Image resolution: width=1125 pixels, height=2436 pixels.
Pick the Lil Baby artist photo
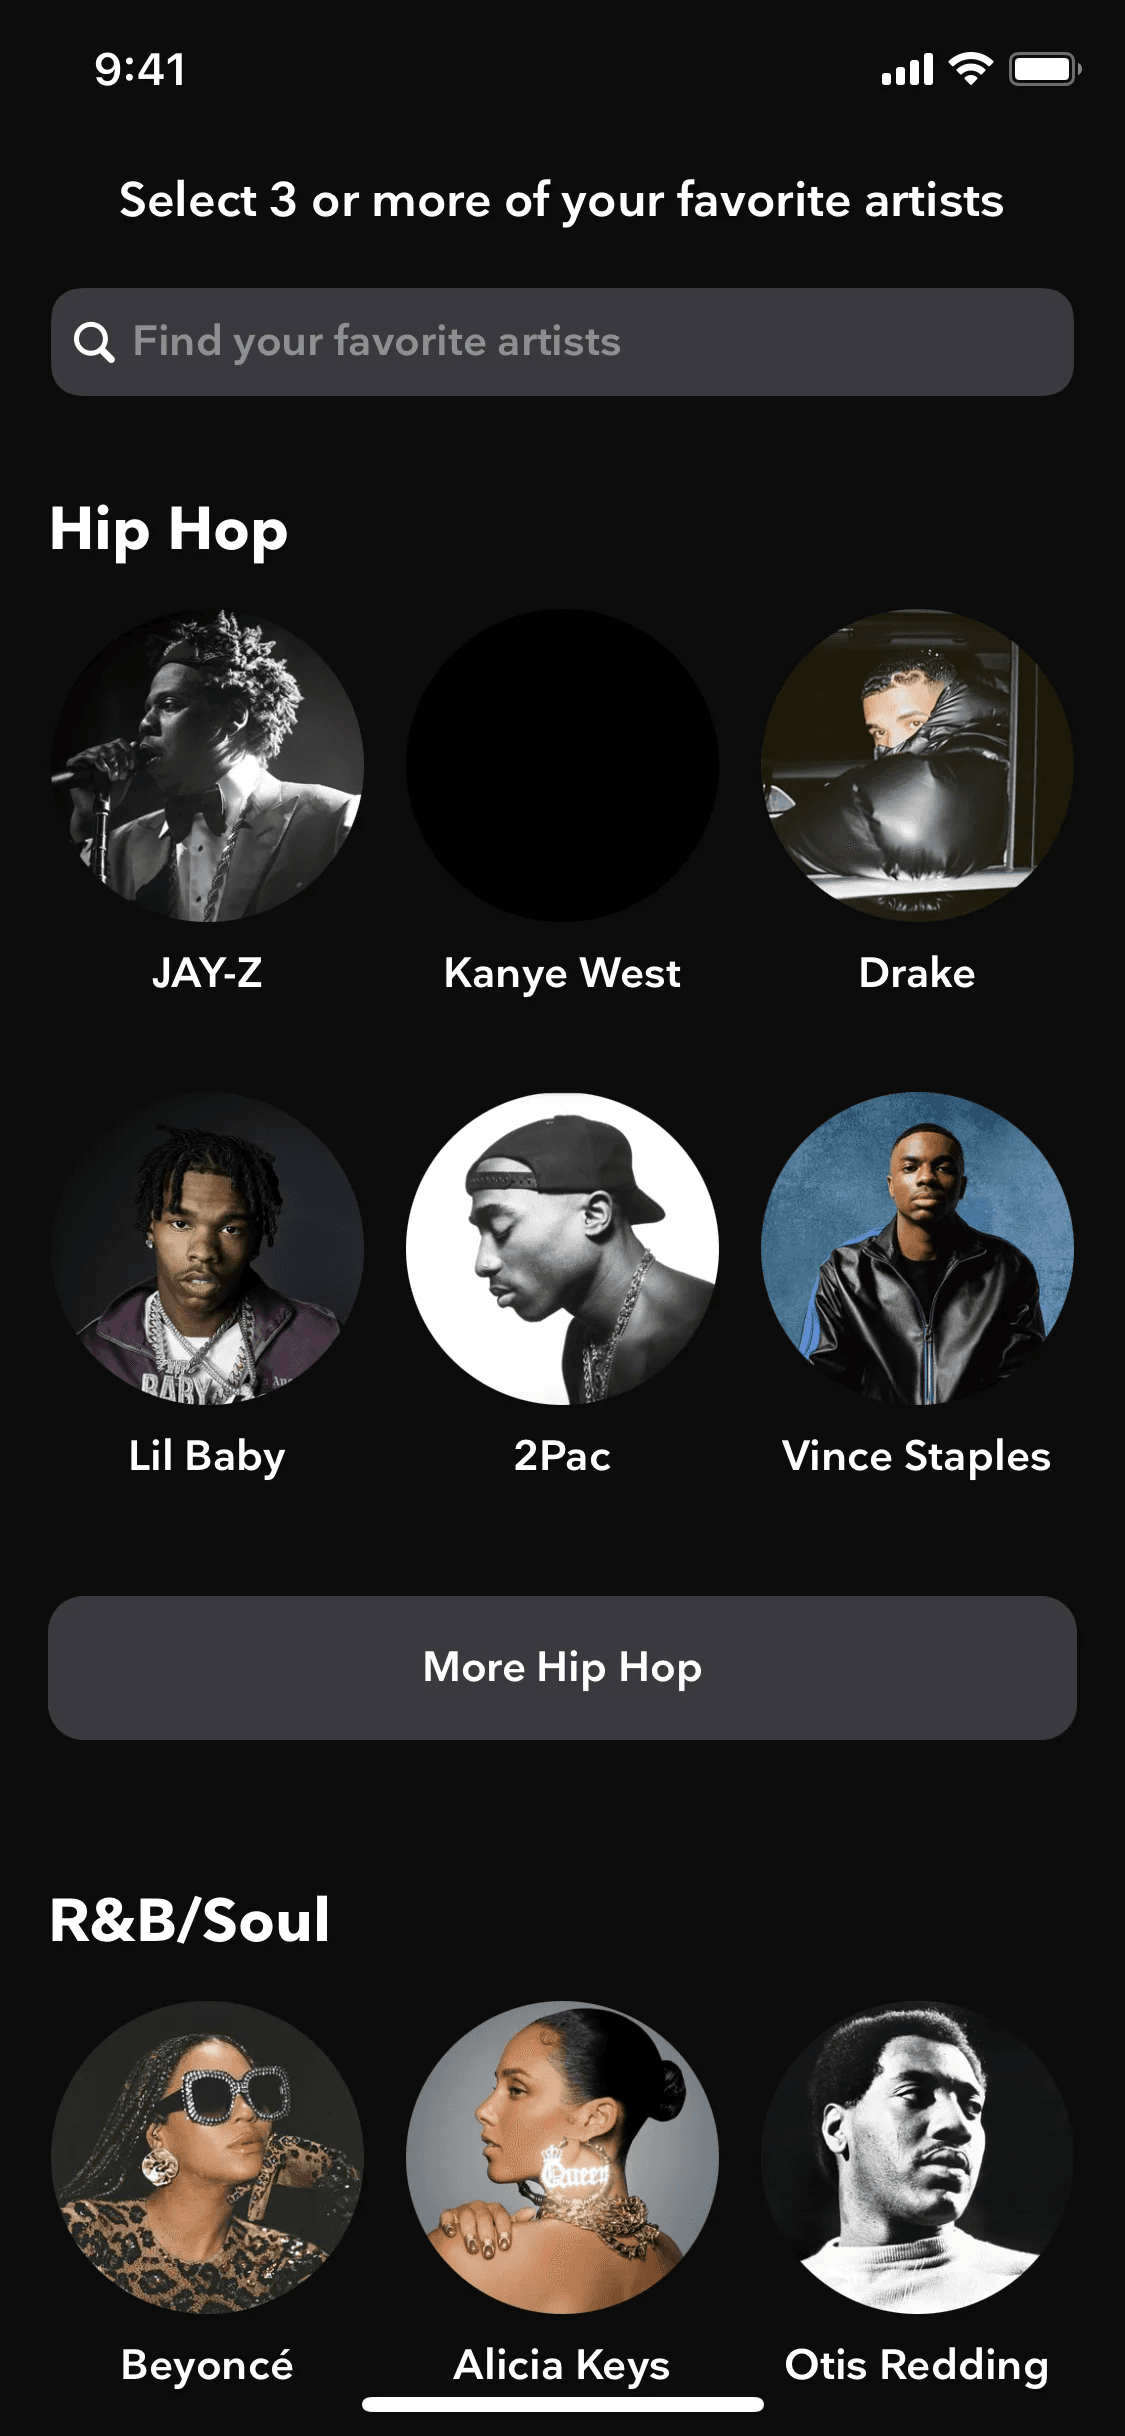[x=207, y=1248]
